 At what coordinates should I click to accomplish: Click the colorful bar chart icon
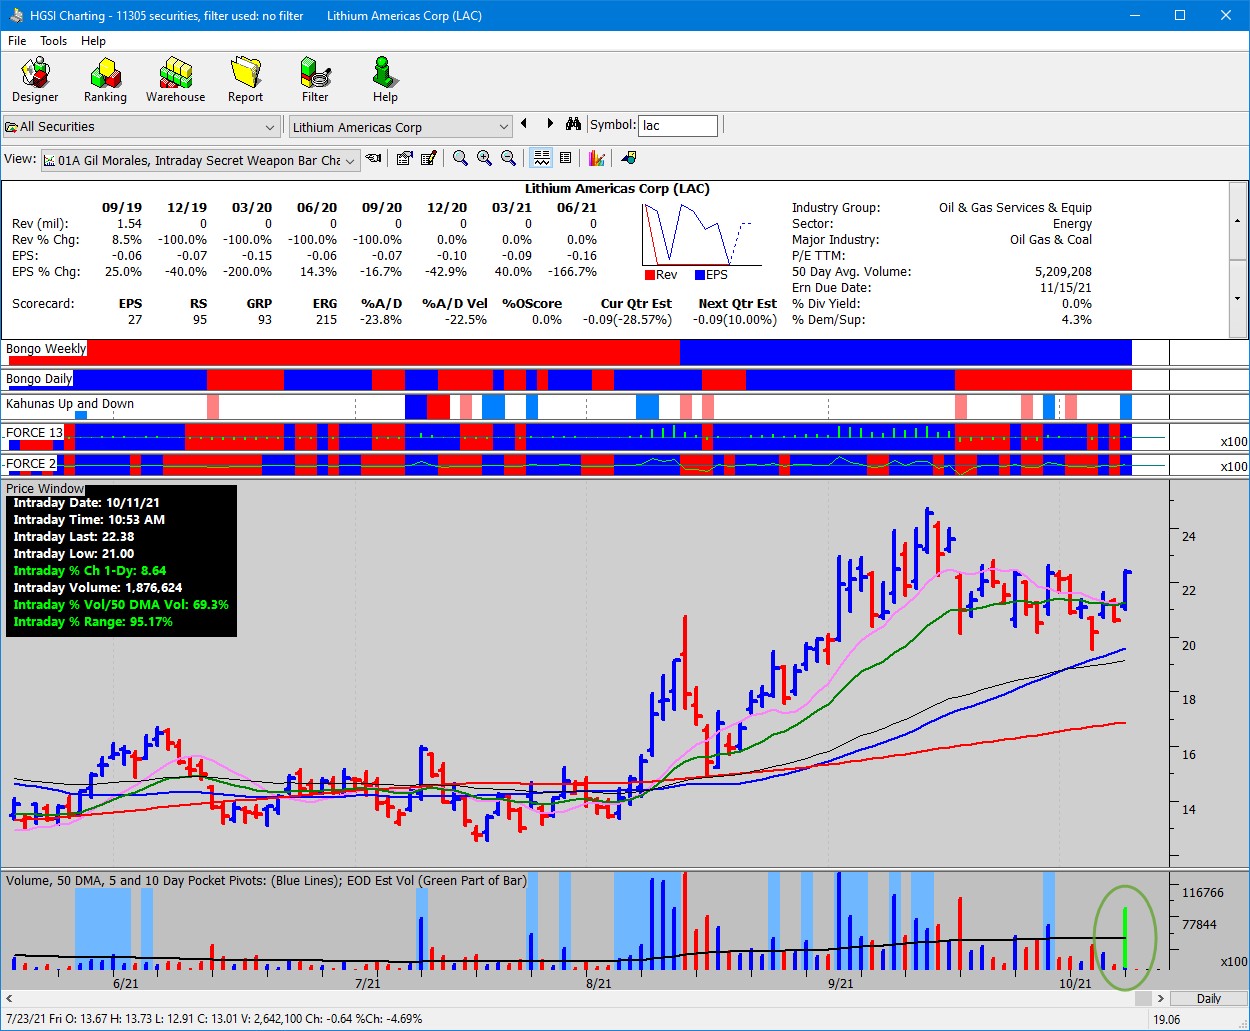click(x=597, y=158)
